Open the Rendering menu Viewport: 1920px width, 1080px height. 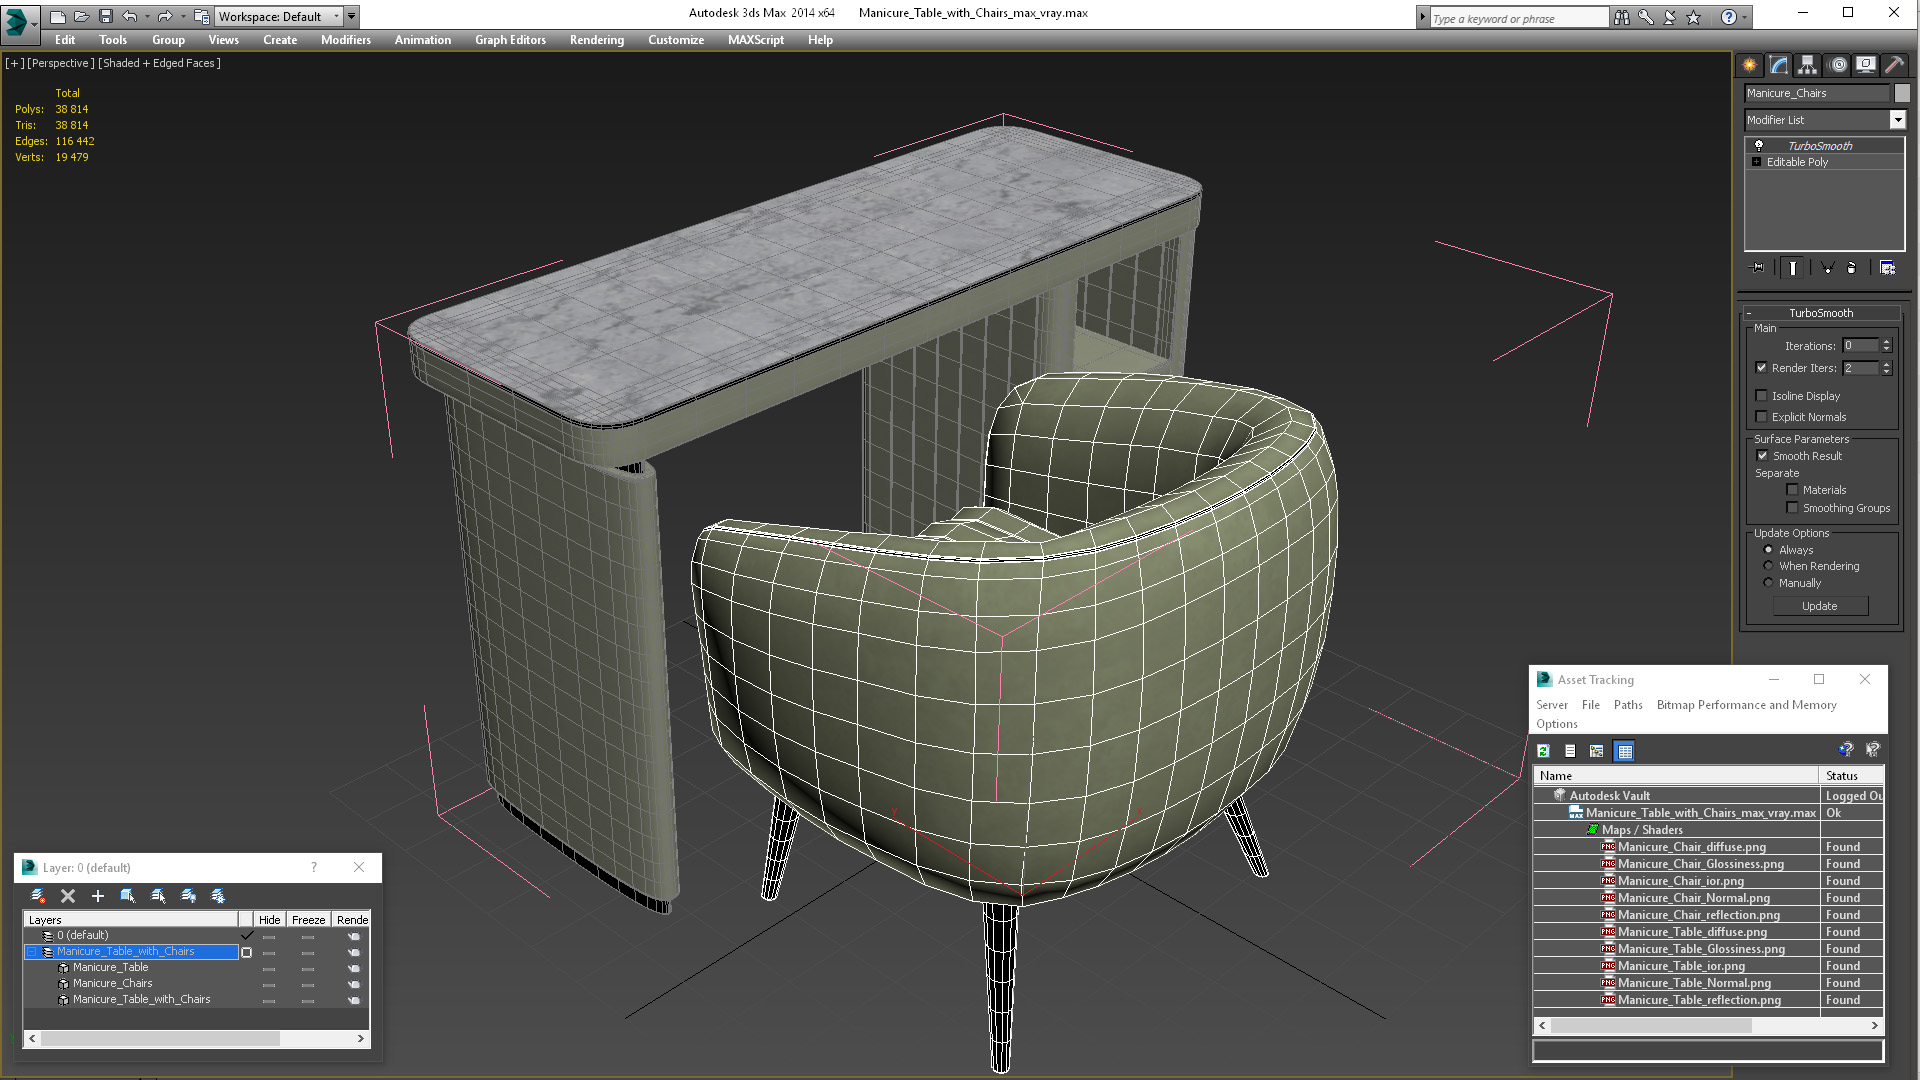(x=596, y=40)
